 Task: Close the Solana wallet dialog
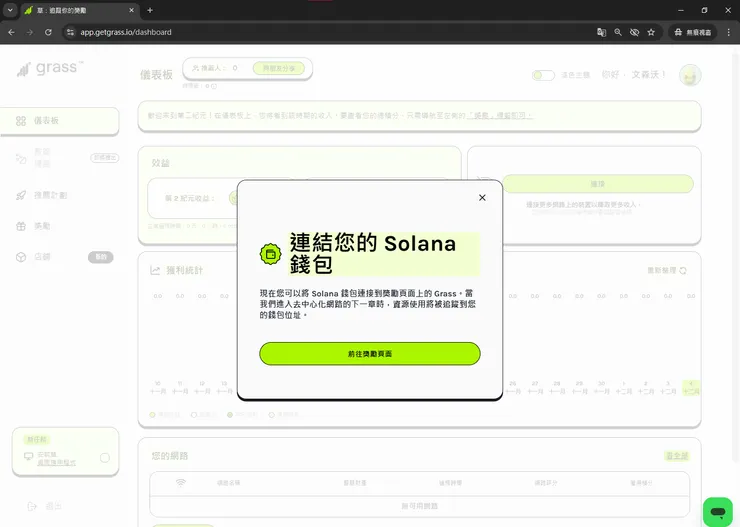482,198
